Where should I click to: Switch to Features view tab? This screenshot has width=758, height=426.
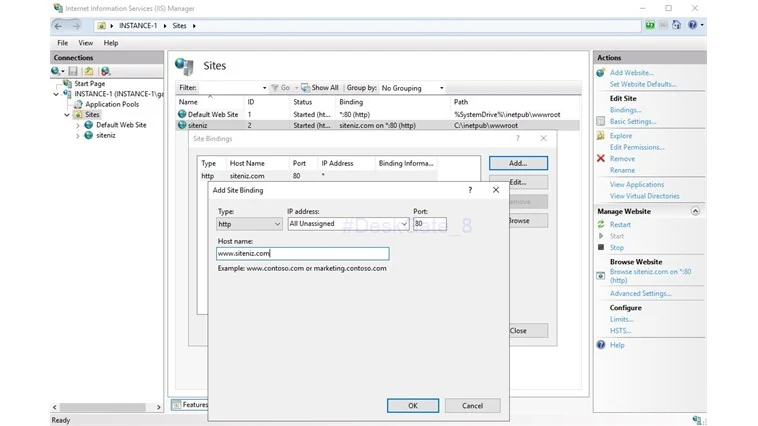coord(190,405)
